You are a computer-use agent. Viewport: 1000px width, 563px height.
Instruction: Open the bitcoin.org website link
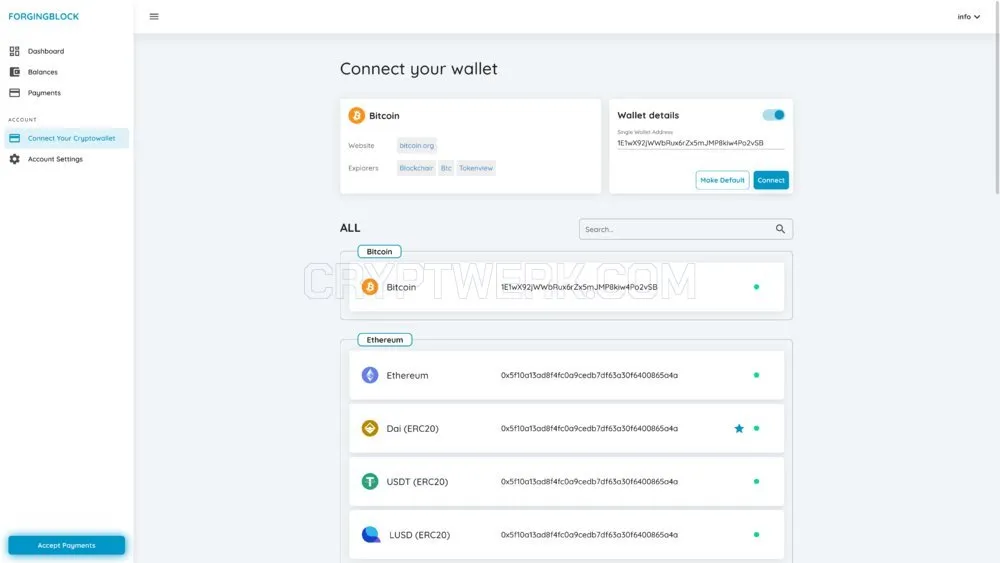pos(416,145)
